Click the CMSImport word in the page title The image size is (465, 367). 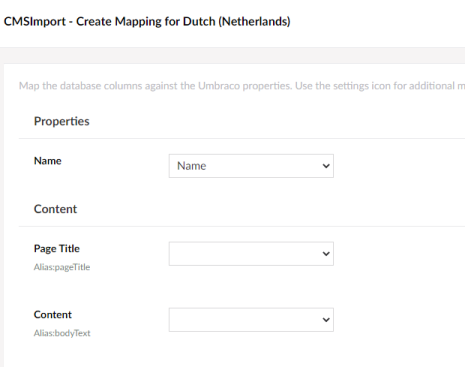pyautogui.click(x=35, y=22)
